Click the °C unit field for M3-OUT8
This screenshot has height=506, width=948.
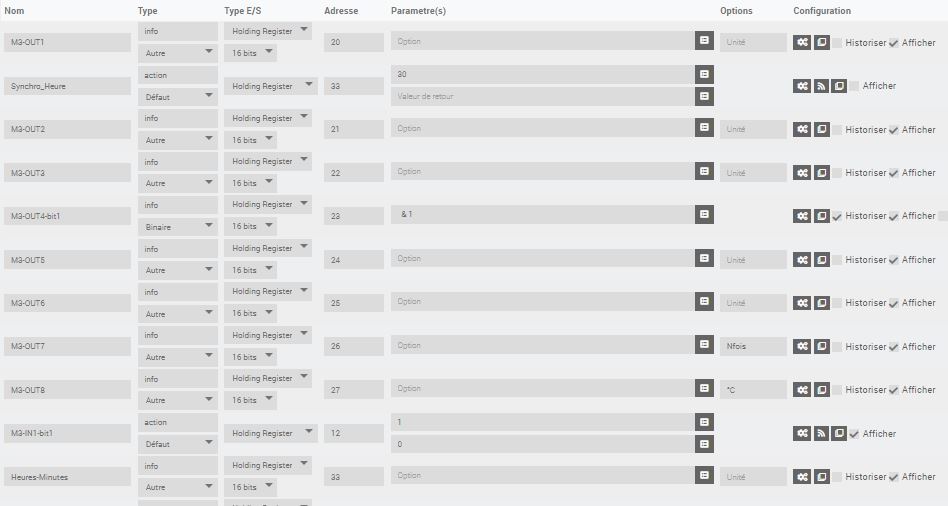753,390
